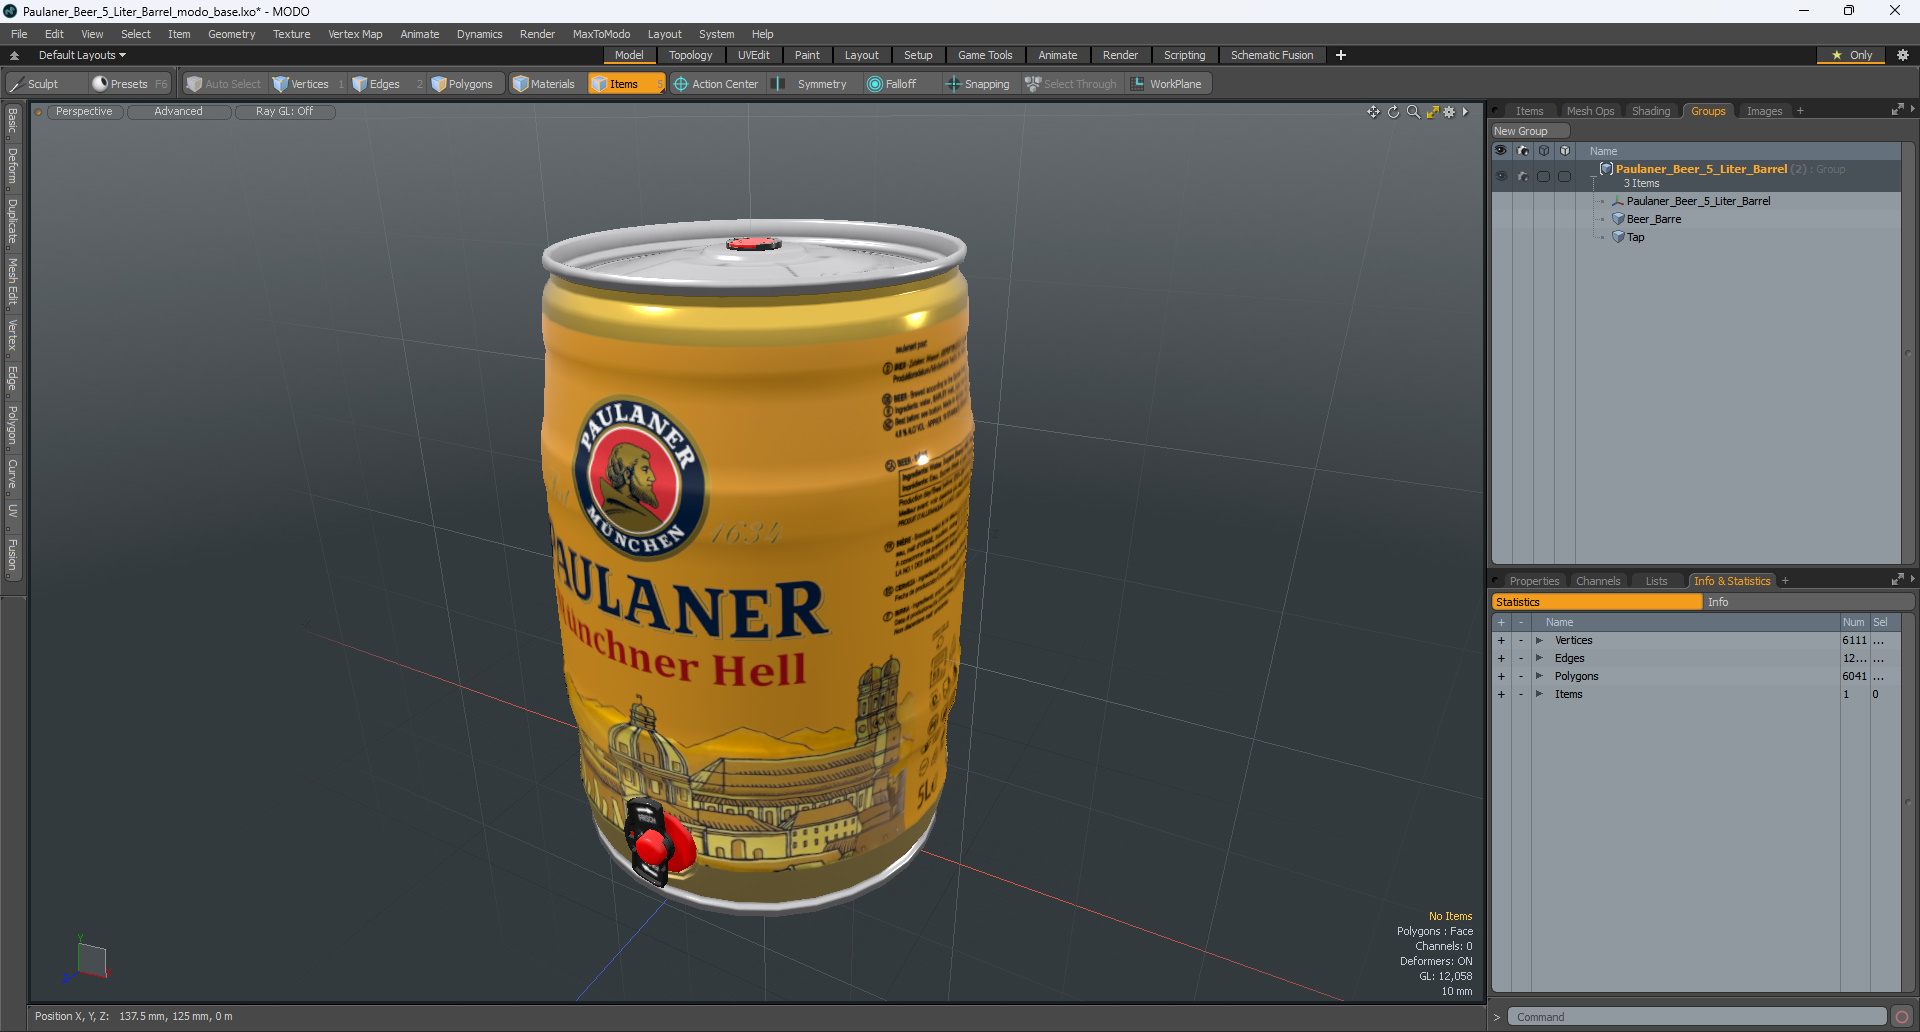The width and height of the screenshot is (1920, 1032).
Task: Click the viewport zoom magnifier icon
Action: point(1413,112)
